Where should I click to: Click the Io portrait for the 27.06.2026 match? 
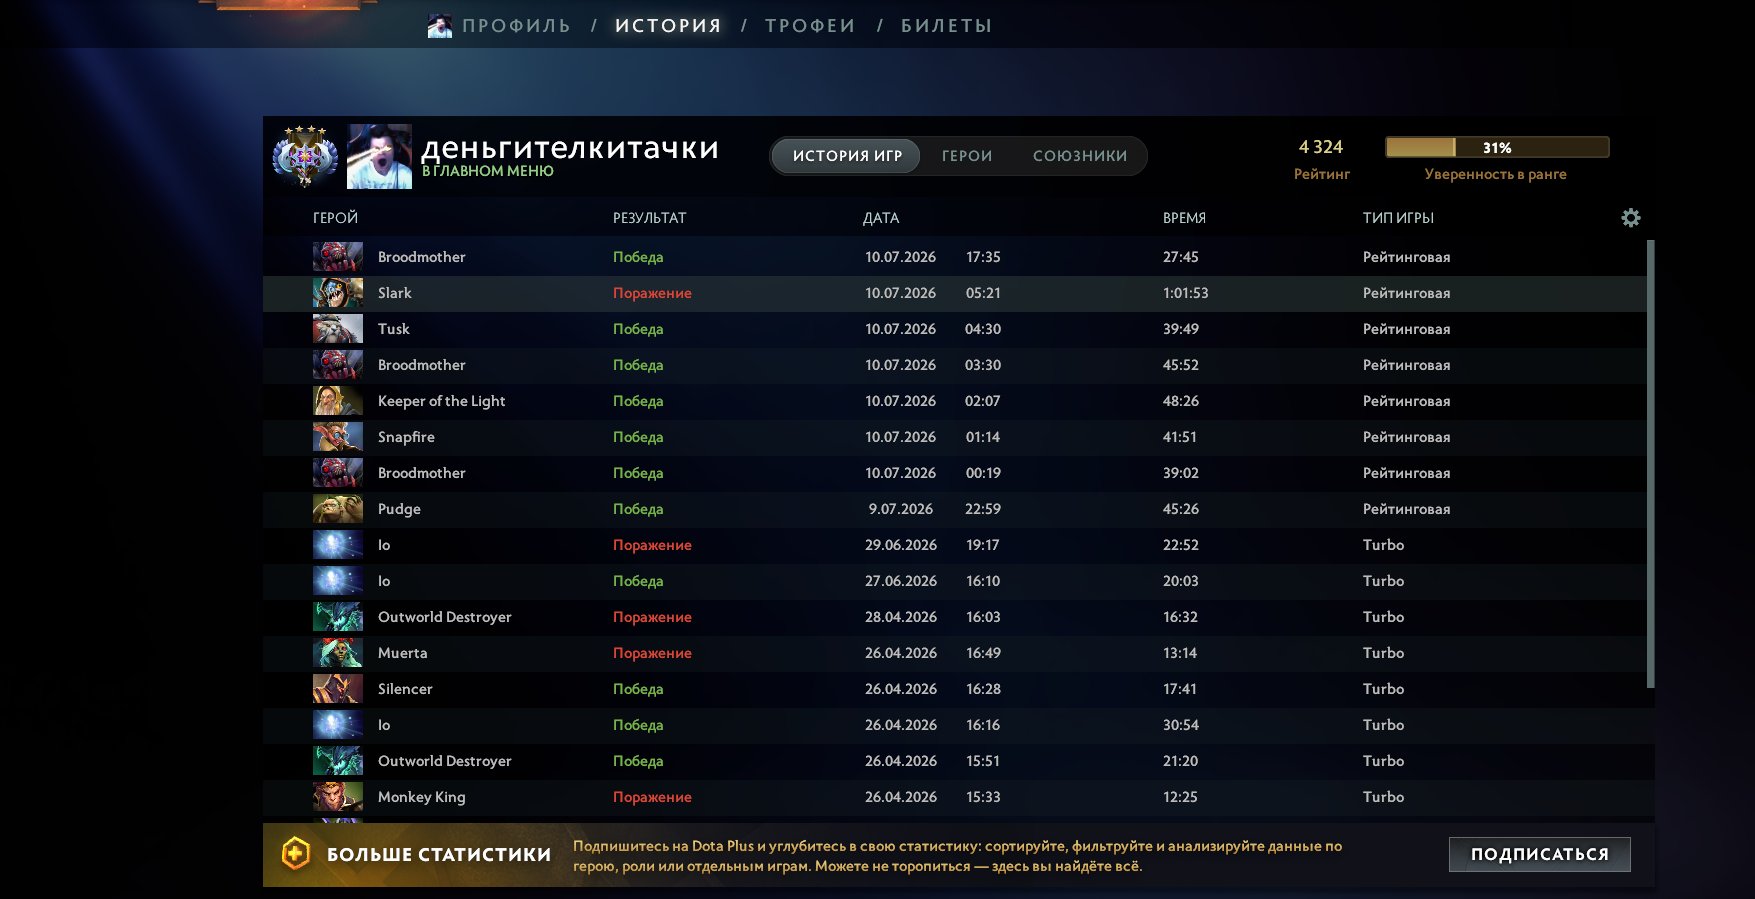coord(338,581)
